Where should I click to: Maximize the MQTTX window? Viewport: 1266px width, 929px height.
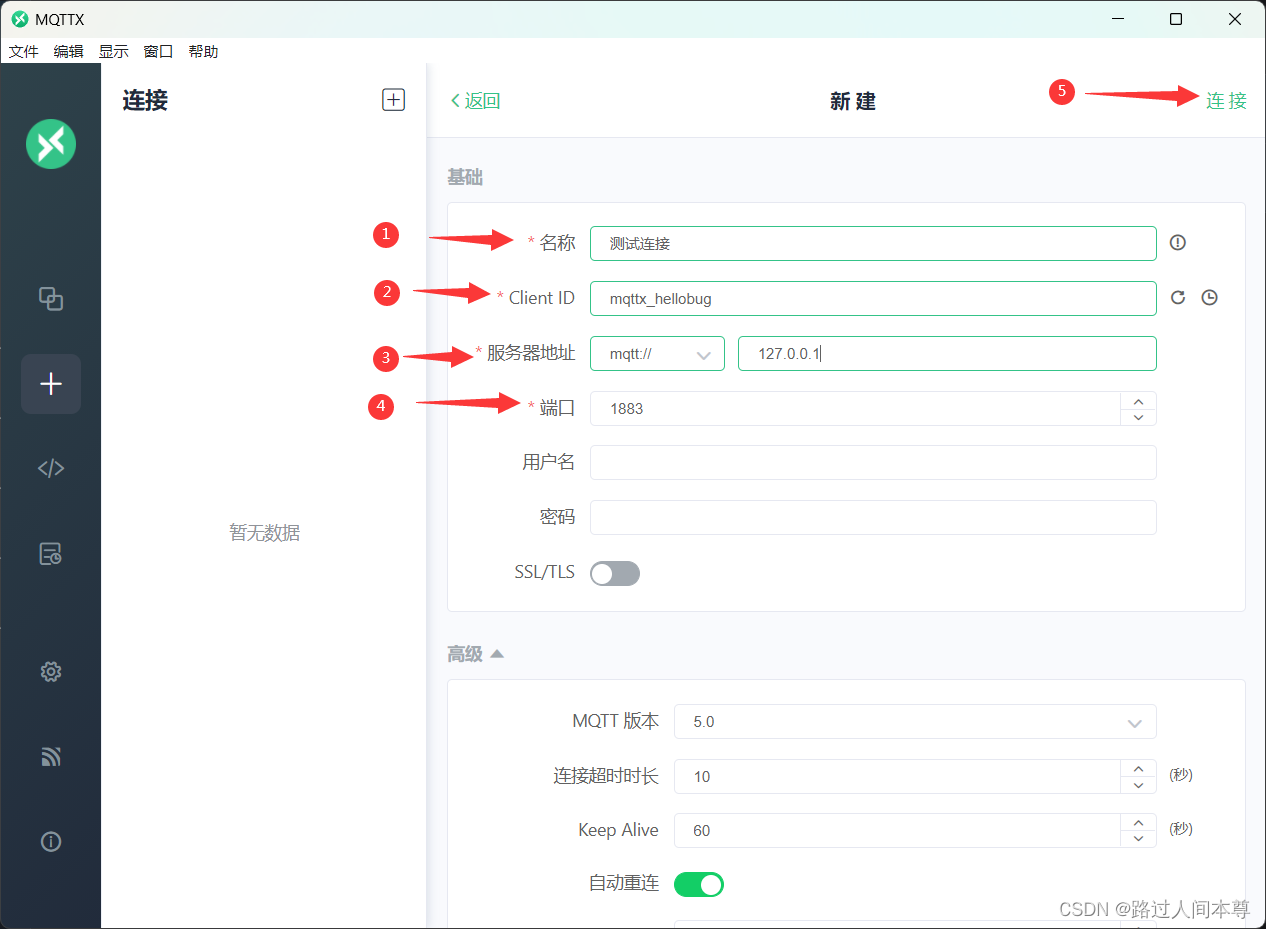click(x=1176, y=19)
